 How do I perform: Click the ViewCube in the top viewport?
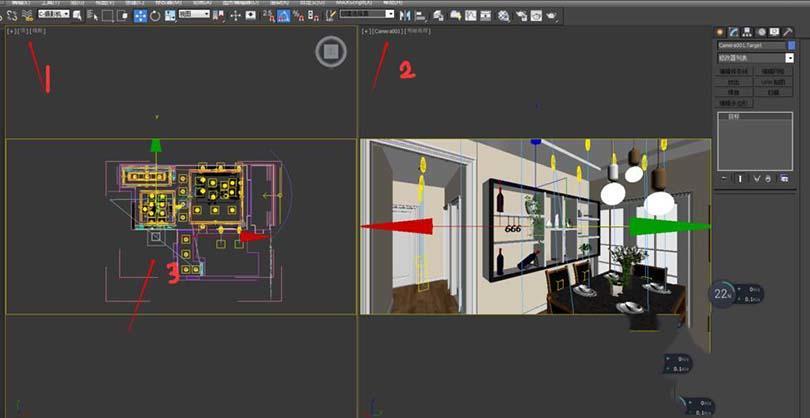(x=331, y=51)
